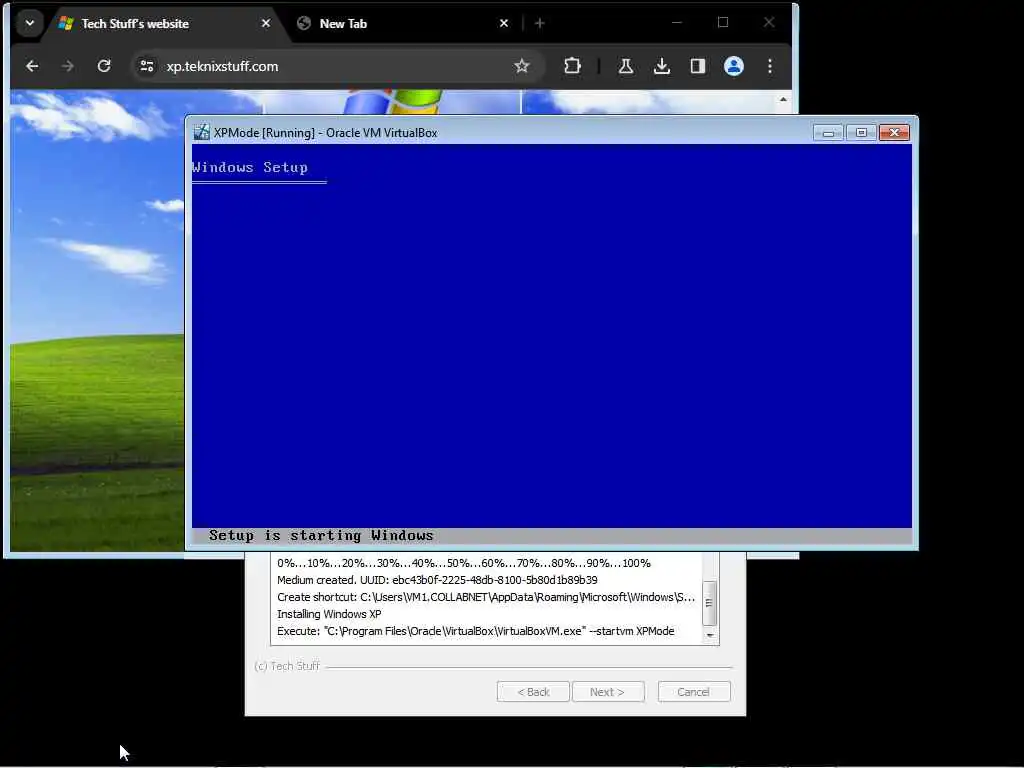Open Chrome three-dot menu
Viewport: 1024px width, 768px height.
click(x=770, y=66)
